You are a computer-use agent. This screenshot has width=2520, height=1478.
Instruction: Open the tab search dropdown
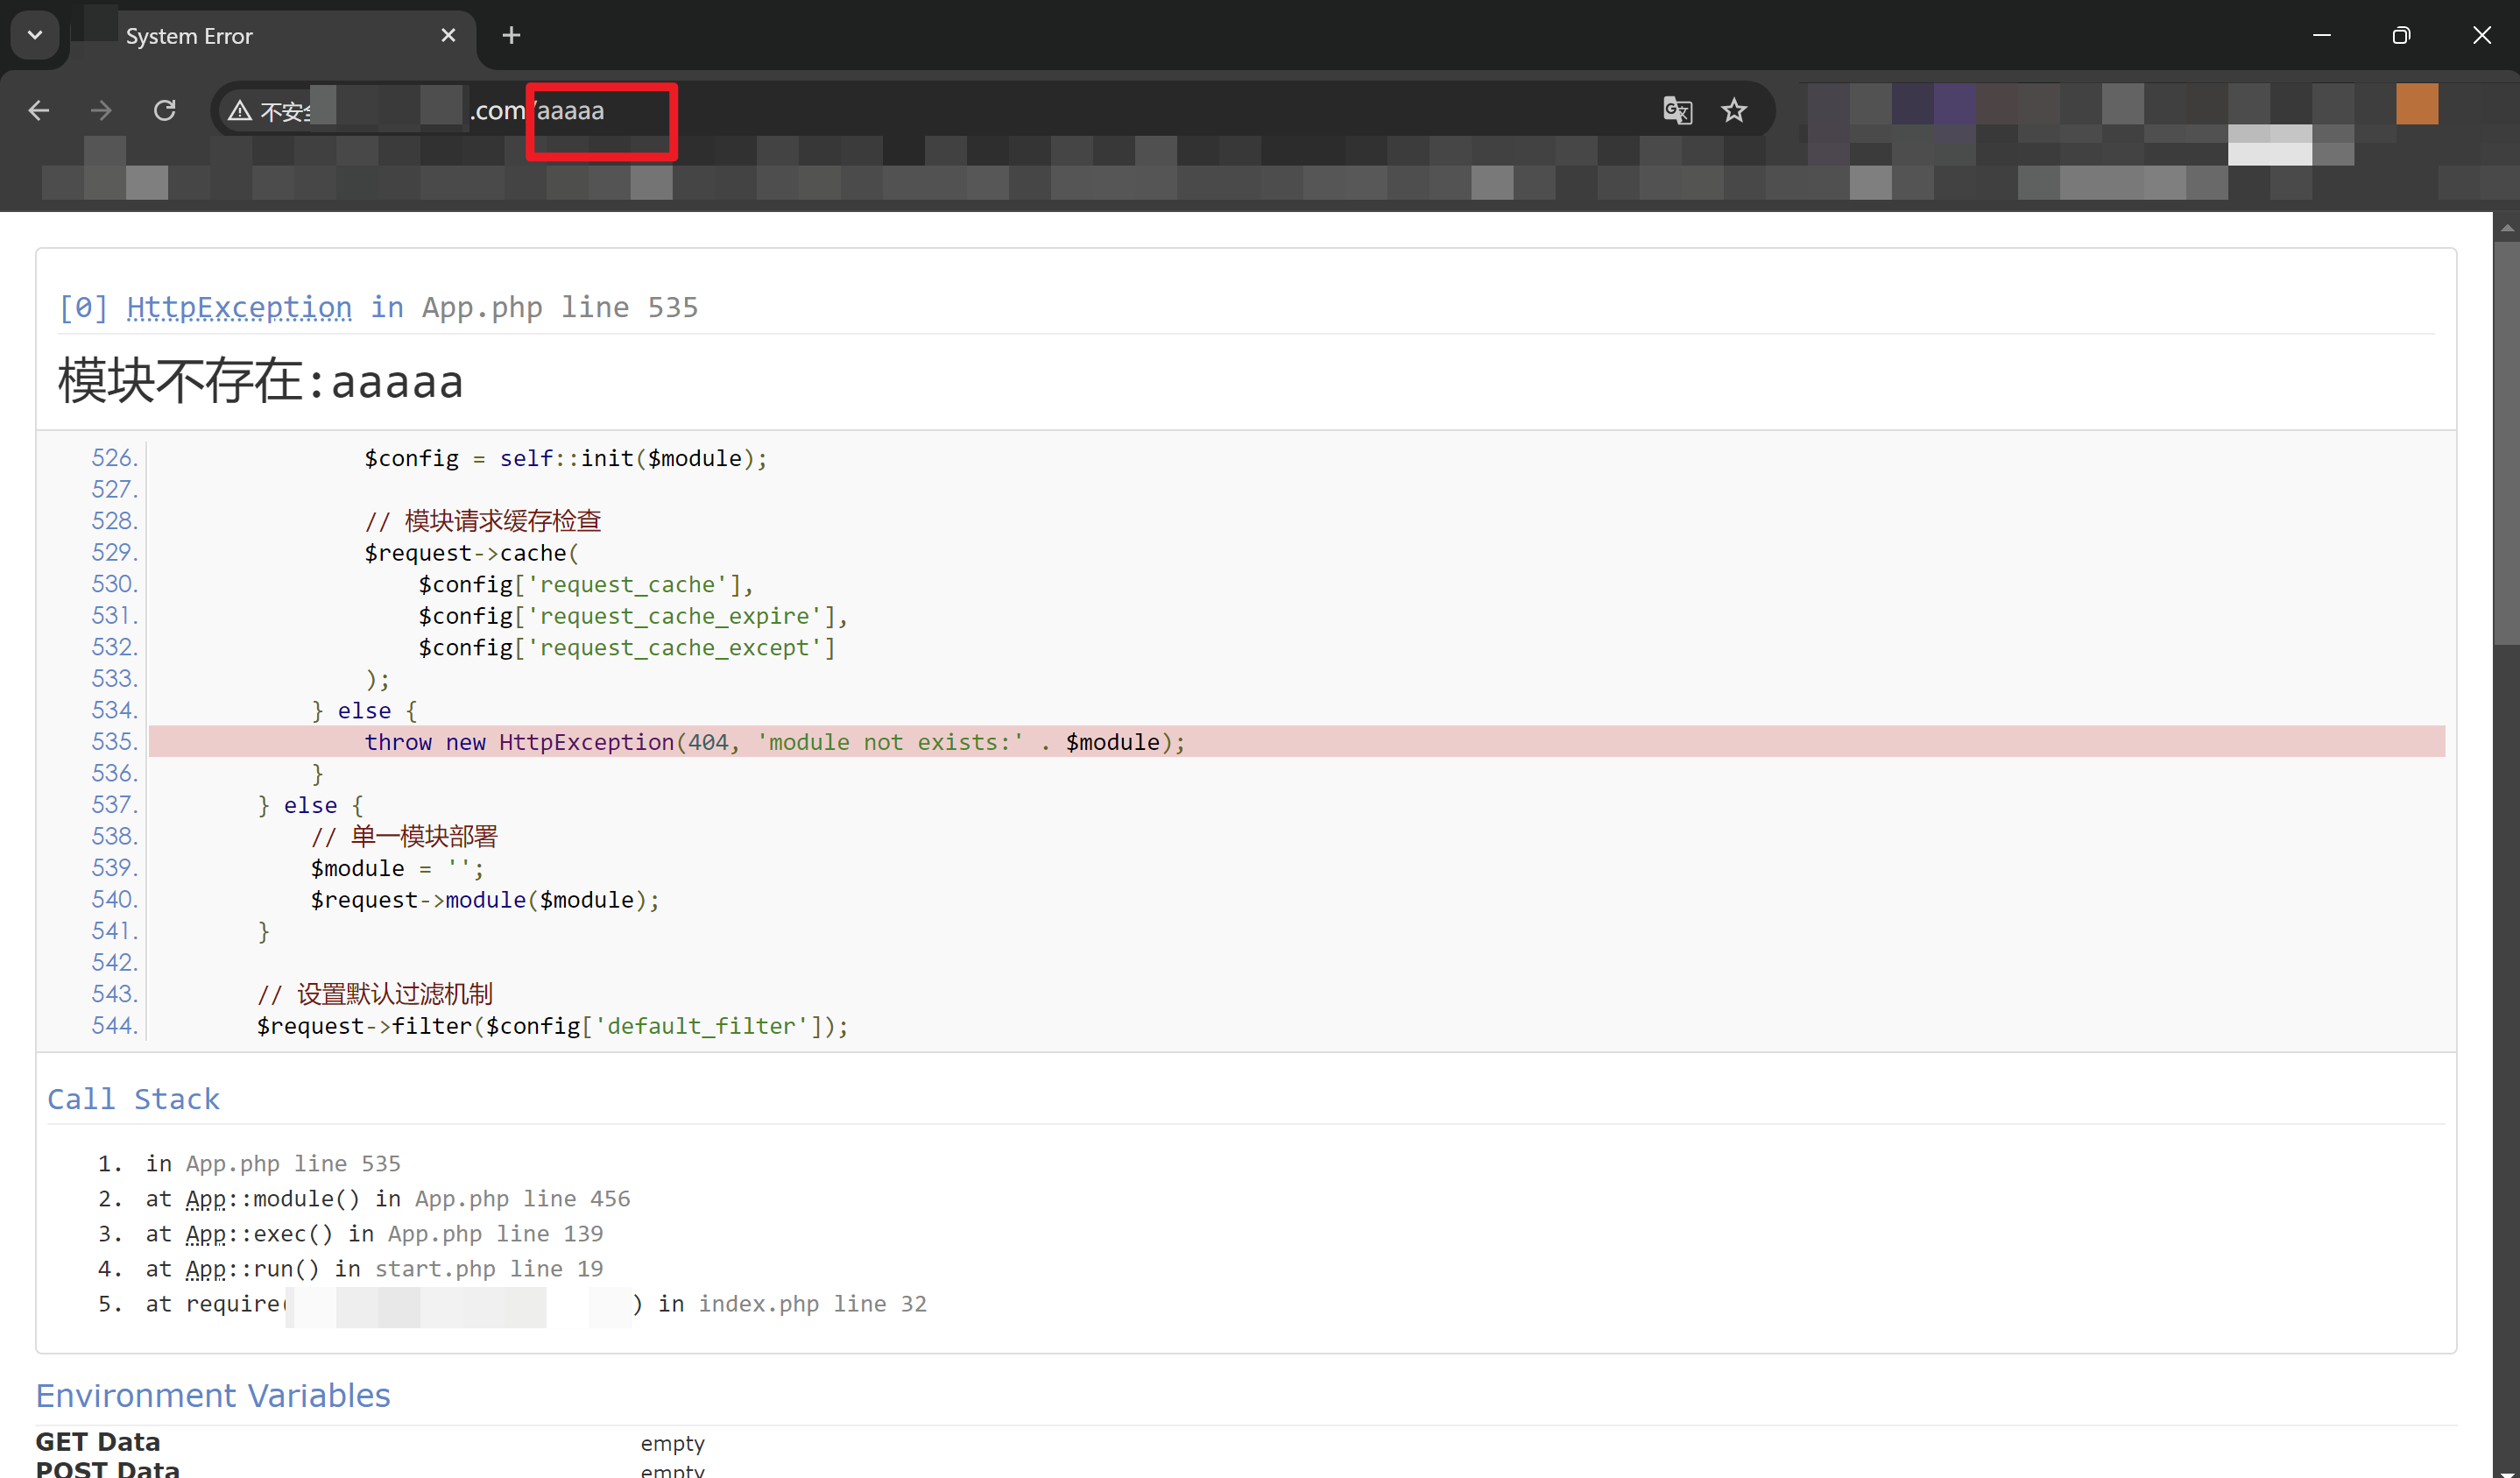click(35, 35)
